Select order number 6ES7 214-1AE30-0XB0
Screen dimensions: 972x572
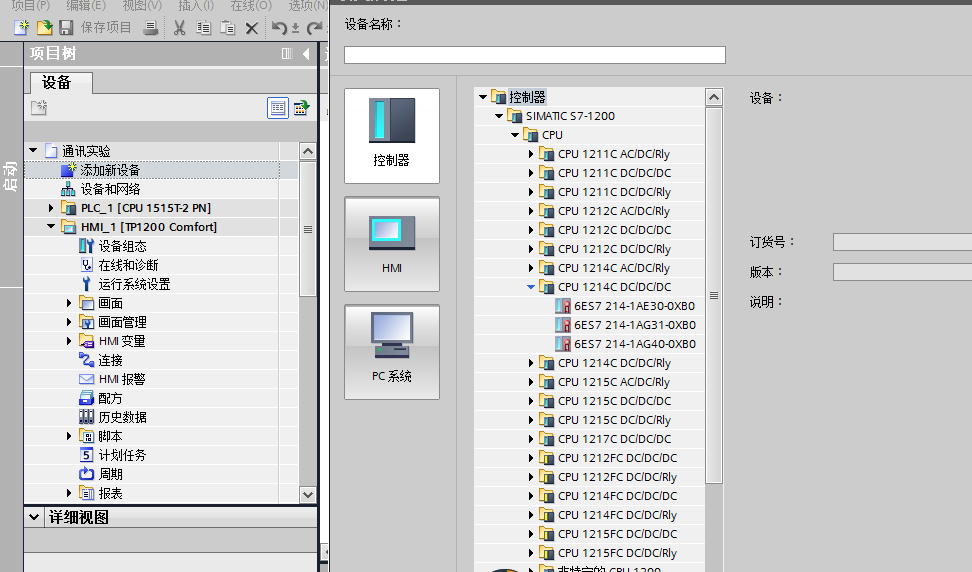[x=634, y=306]
